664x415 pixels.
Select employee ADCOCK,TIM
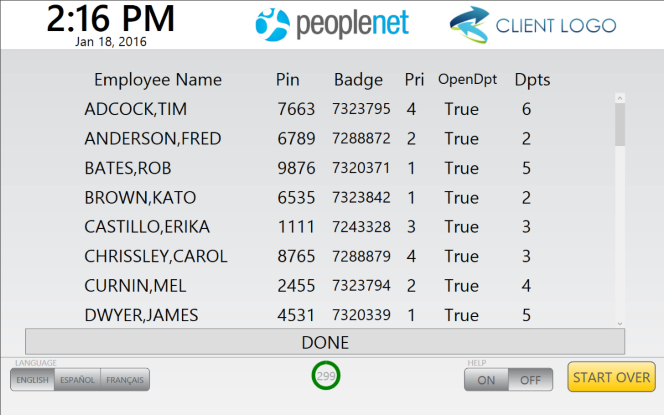[x=136, y=109]
